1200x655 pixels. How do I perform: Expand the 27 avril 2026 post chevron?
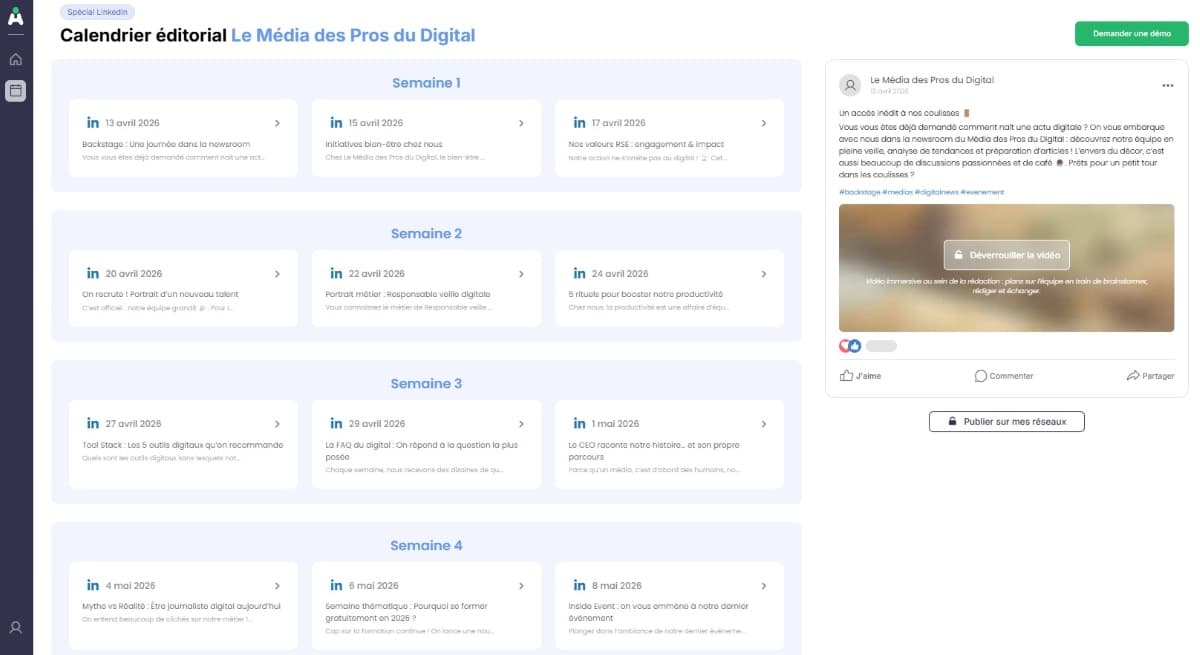277,423
